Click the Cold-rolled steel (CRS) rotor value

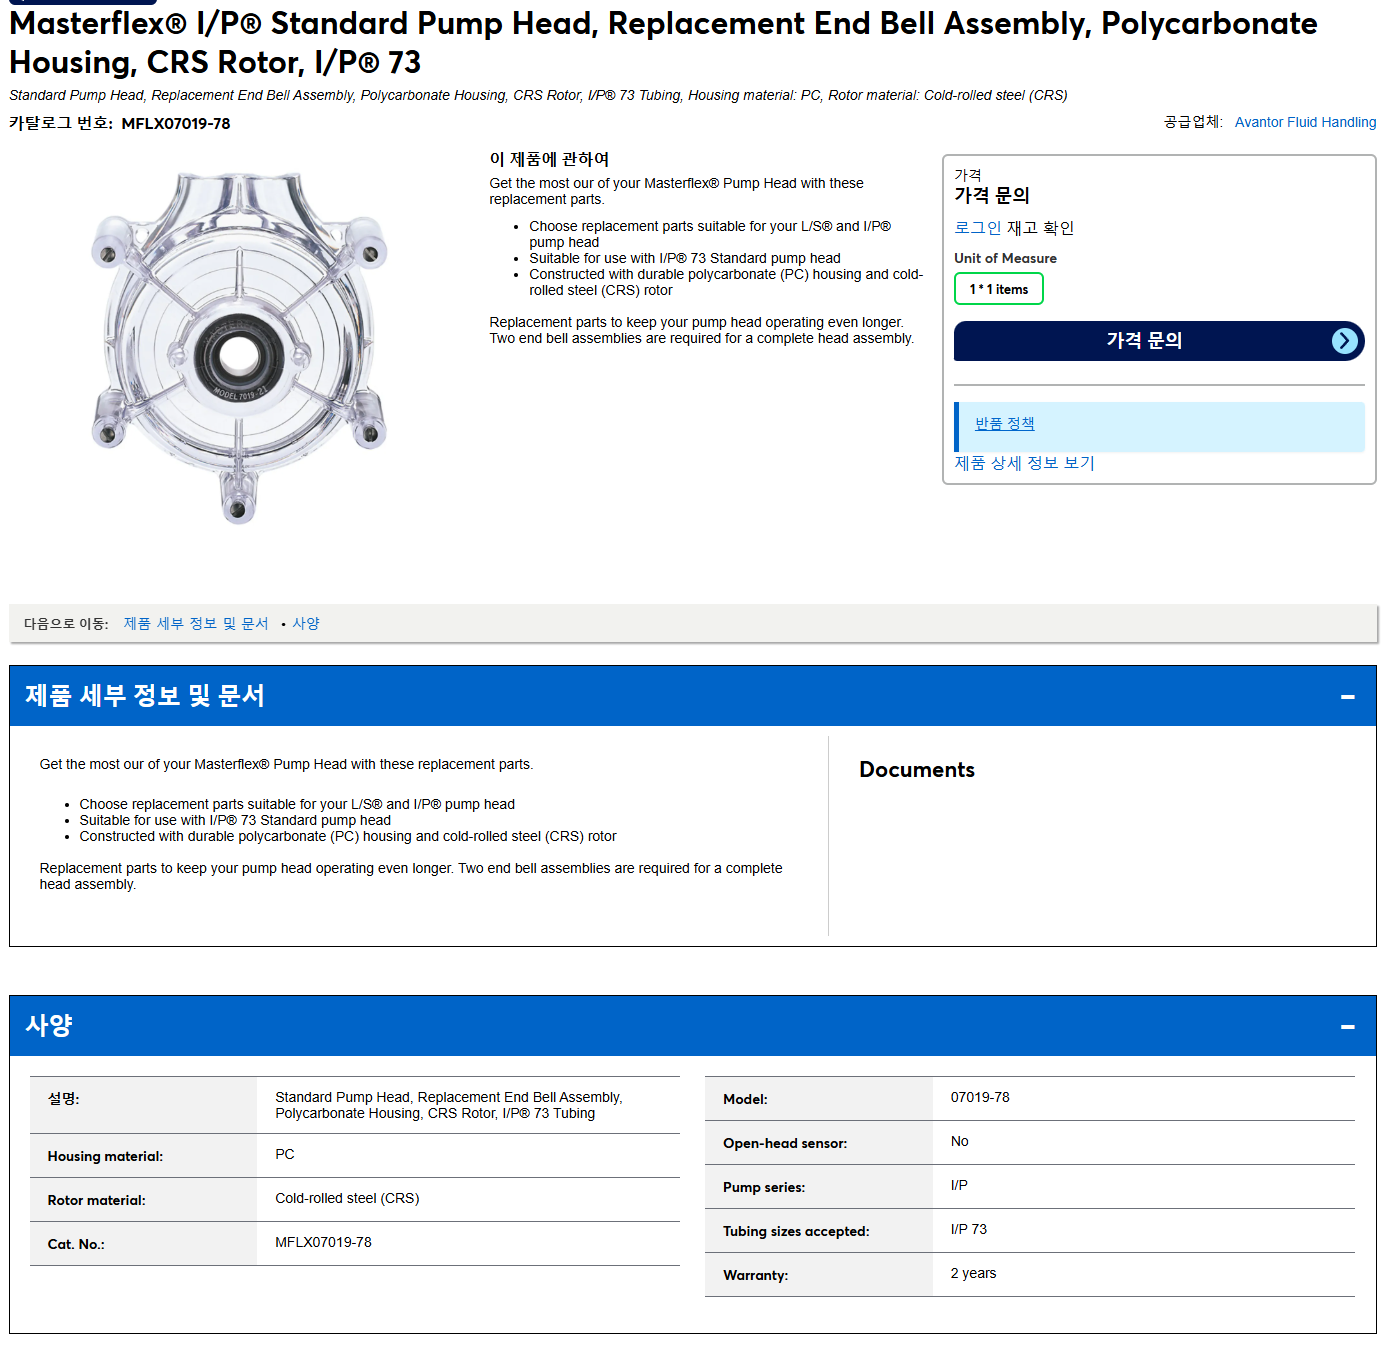click(x=347, y=1198)
